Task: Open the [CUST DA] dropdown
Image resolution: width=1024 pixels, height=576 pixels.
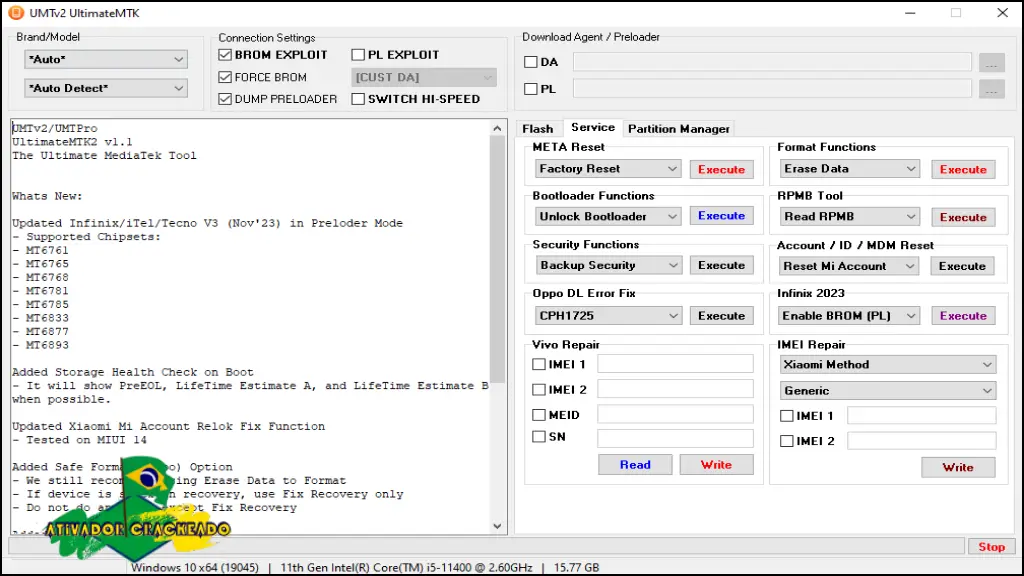Action: 424,77
